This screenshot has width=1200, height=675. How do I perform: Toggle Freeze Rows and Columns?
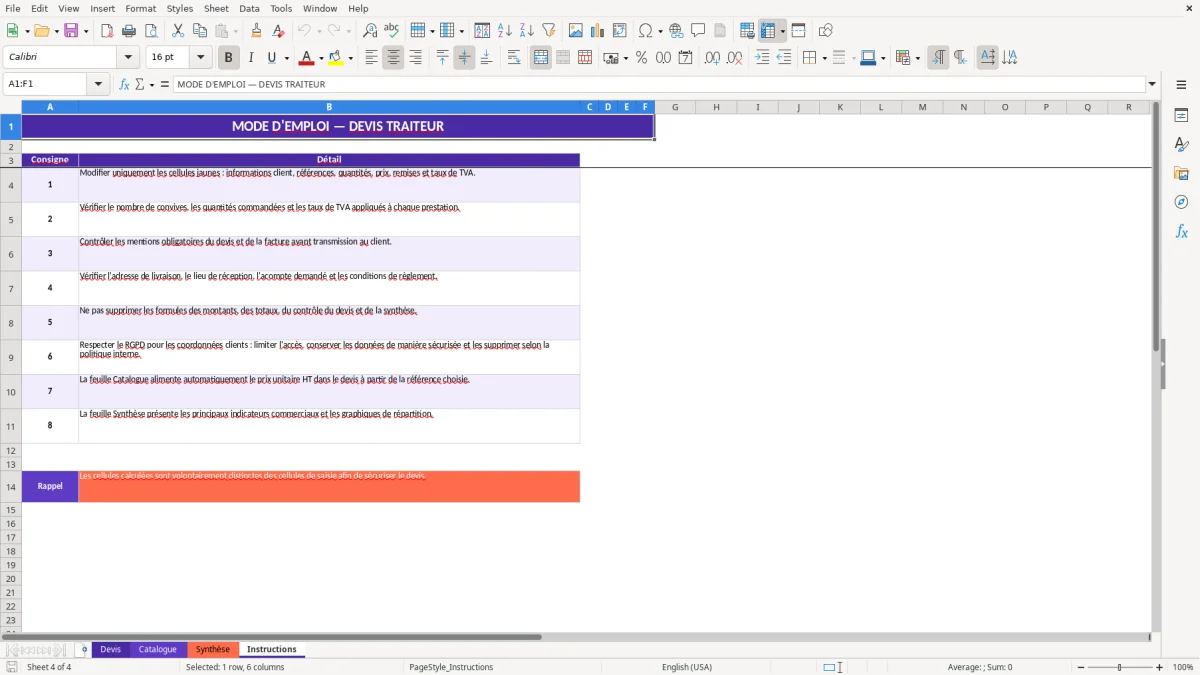[x=768, y=31]
